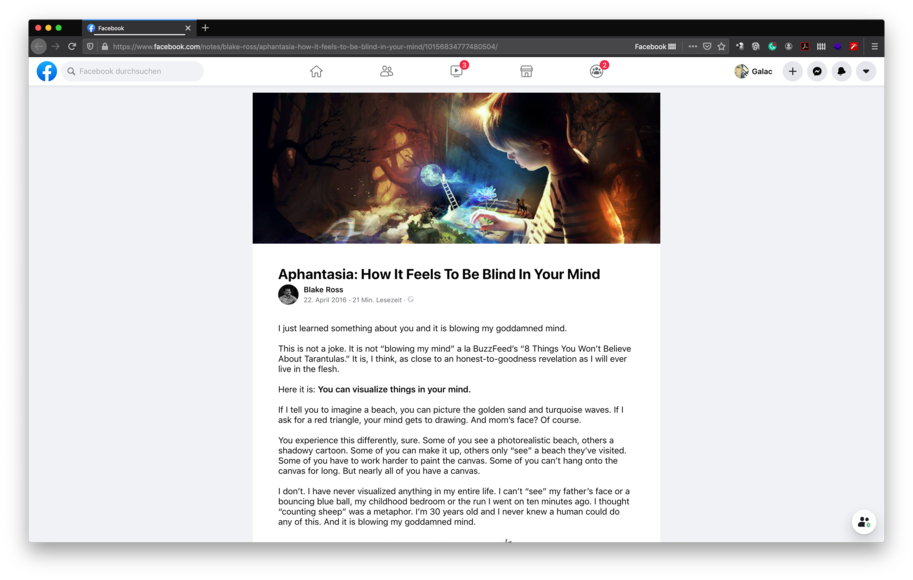Bookmark page with the star icon
This screenshot has width=913, height=580.
pos(721,46)
